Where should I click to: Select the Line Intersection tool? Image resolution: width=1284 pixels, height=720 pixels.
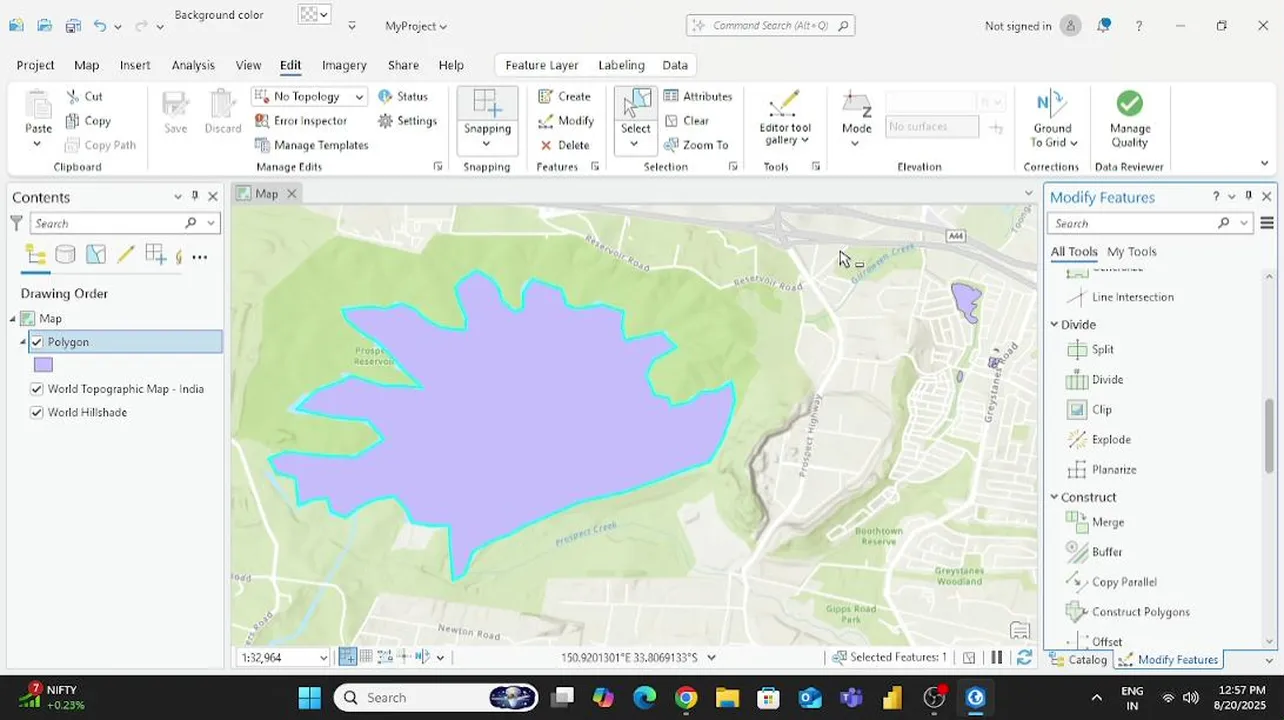[1120, 297]
